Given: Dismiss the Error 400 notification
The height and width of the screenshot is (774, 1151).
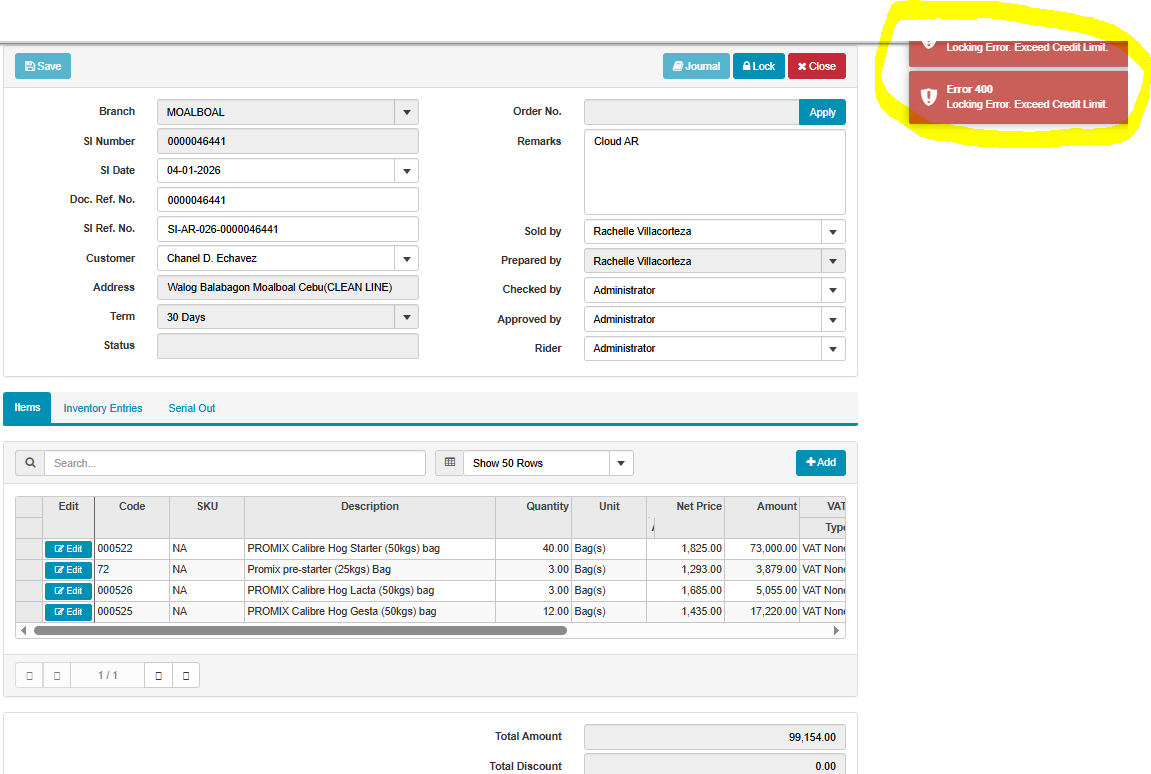Looking at the screenshot, I should (1017, 97).
